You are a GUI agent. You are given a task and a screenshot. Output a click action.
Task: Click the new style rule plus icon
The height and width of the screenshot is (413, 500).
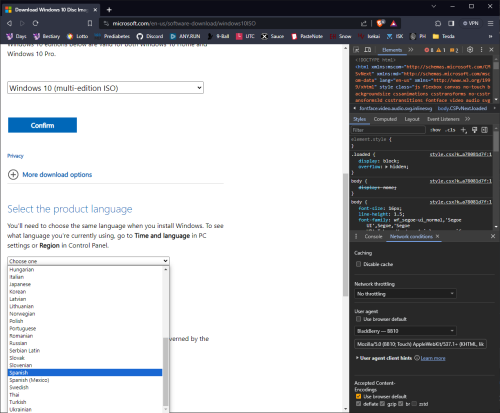(x=464, y=130)
